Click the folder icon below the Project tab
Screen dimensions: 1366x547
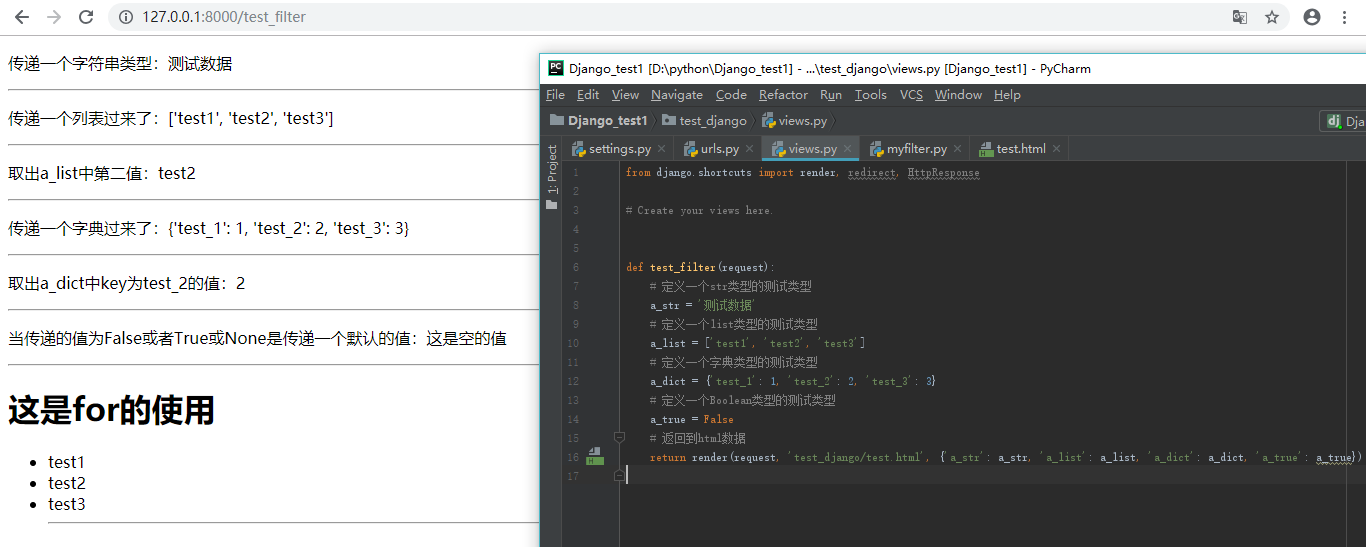pos(551,204)
